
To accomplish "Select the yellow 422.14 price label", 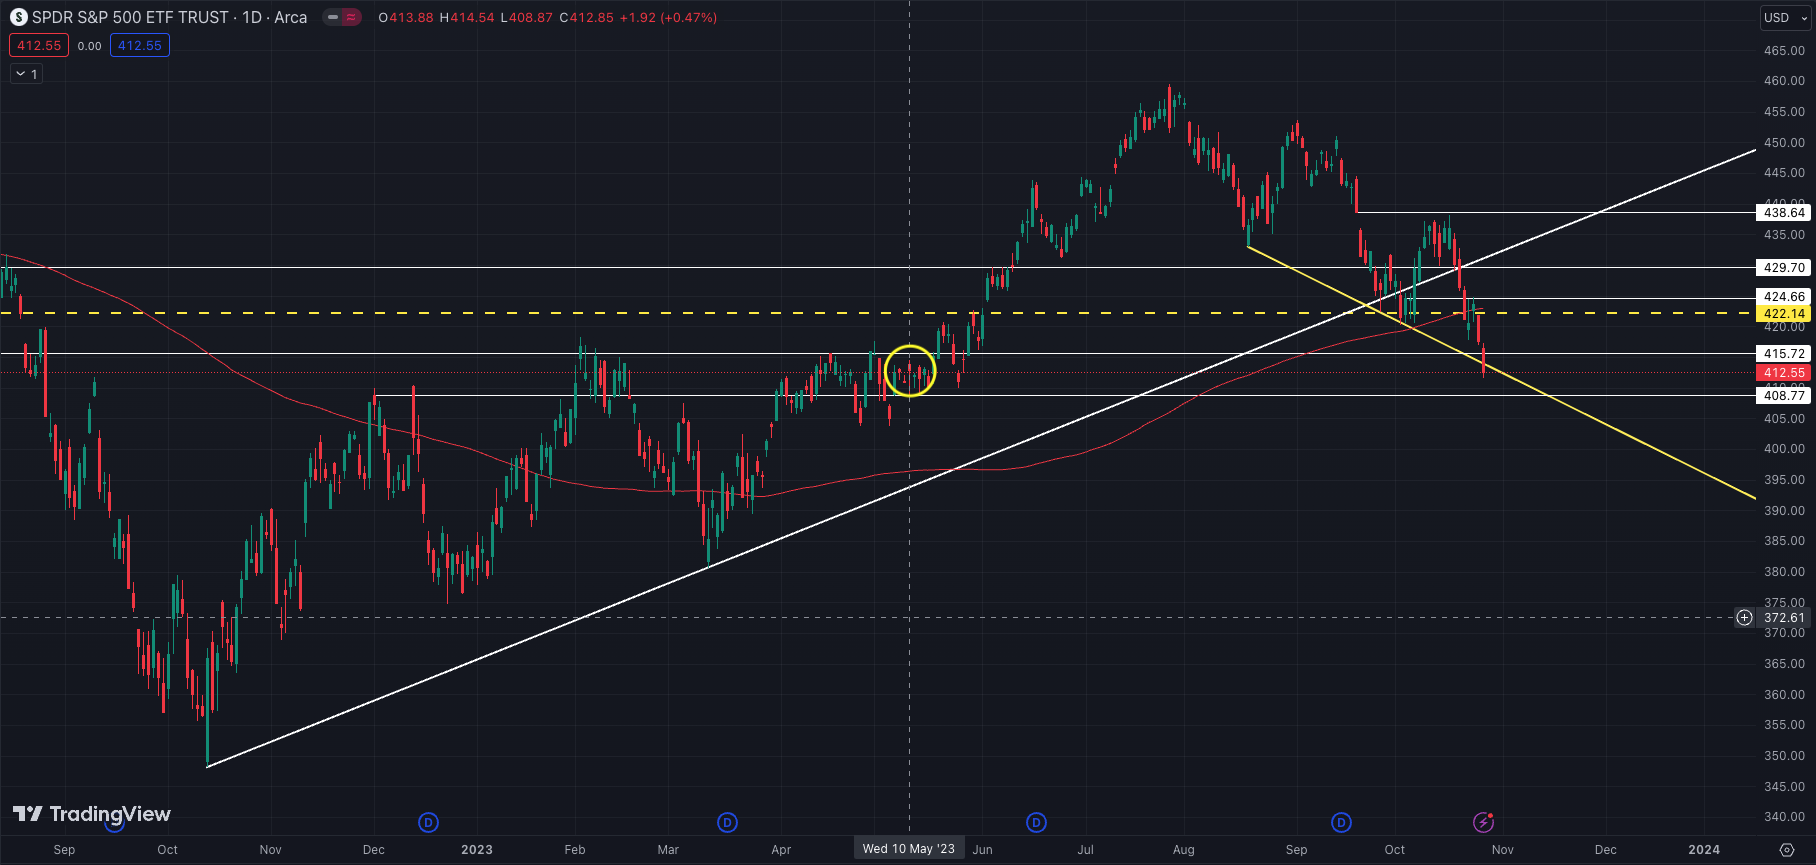I will 1784,313.
